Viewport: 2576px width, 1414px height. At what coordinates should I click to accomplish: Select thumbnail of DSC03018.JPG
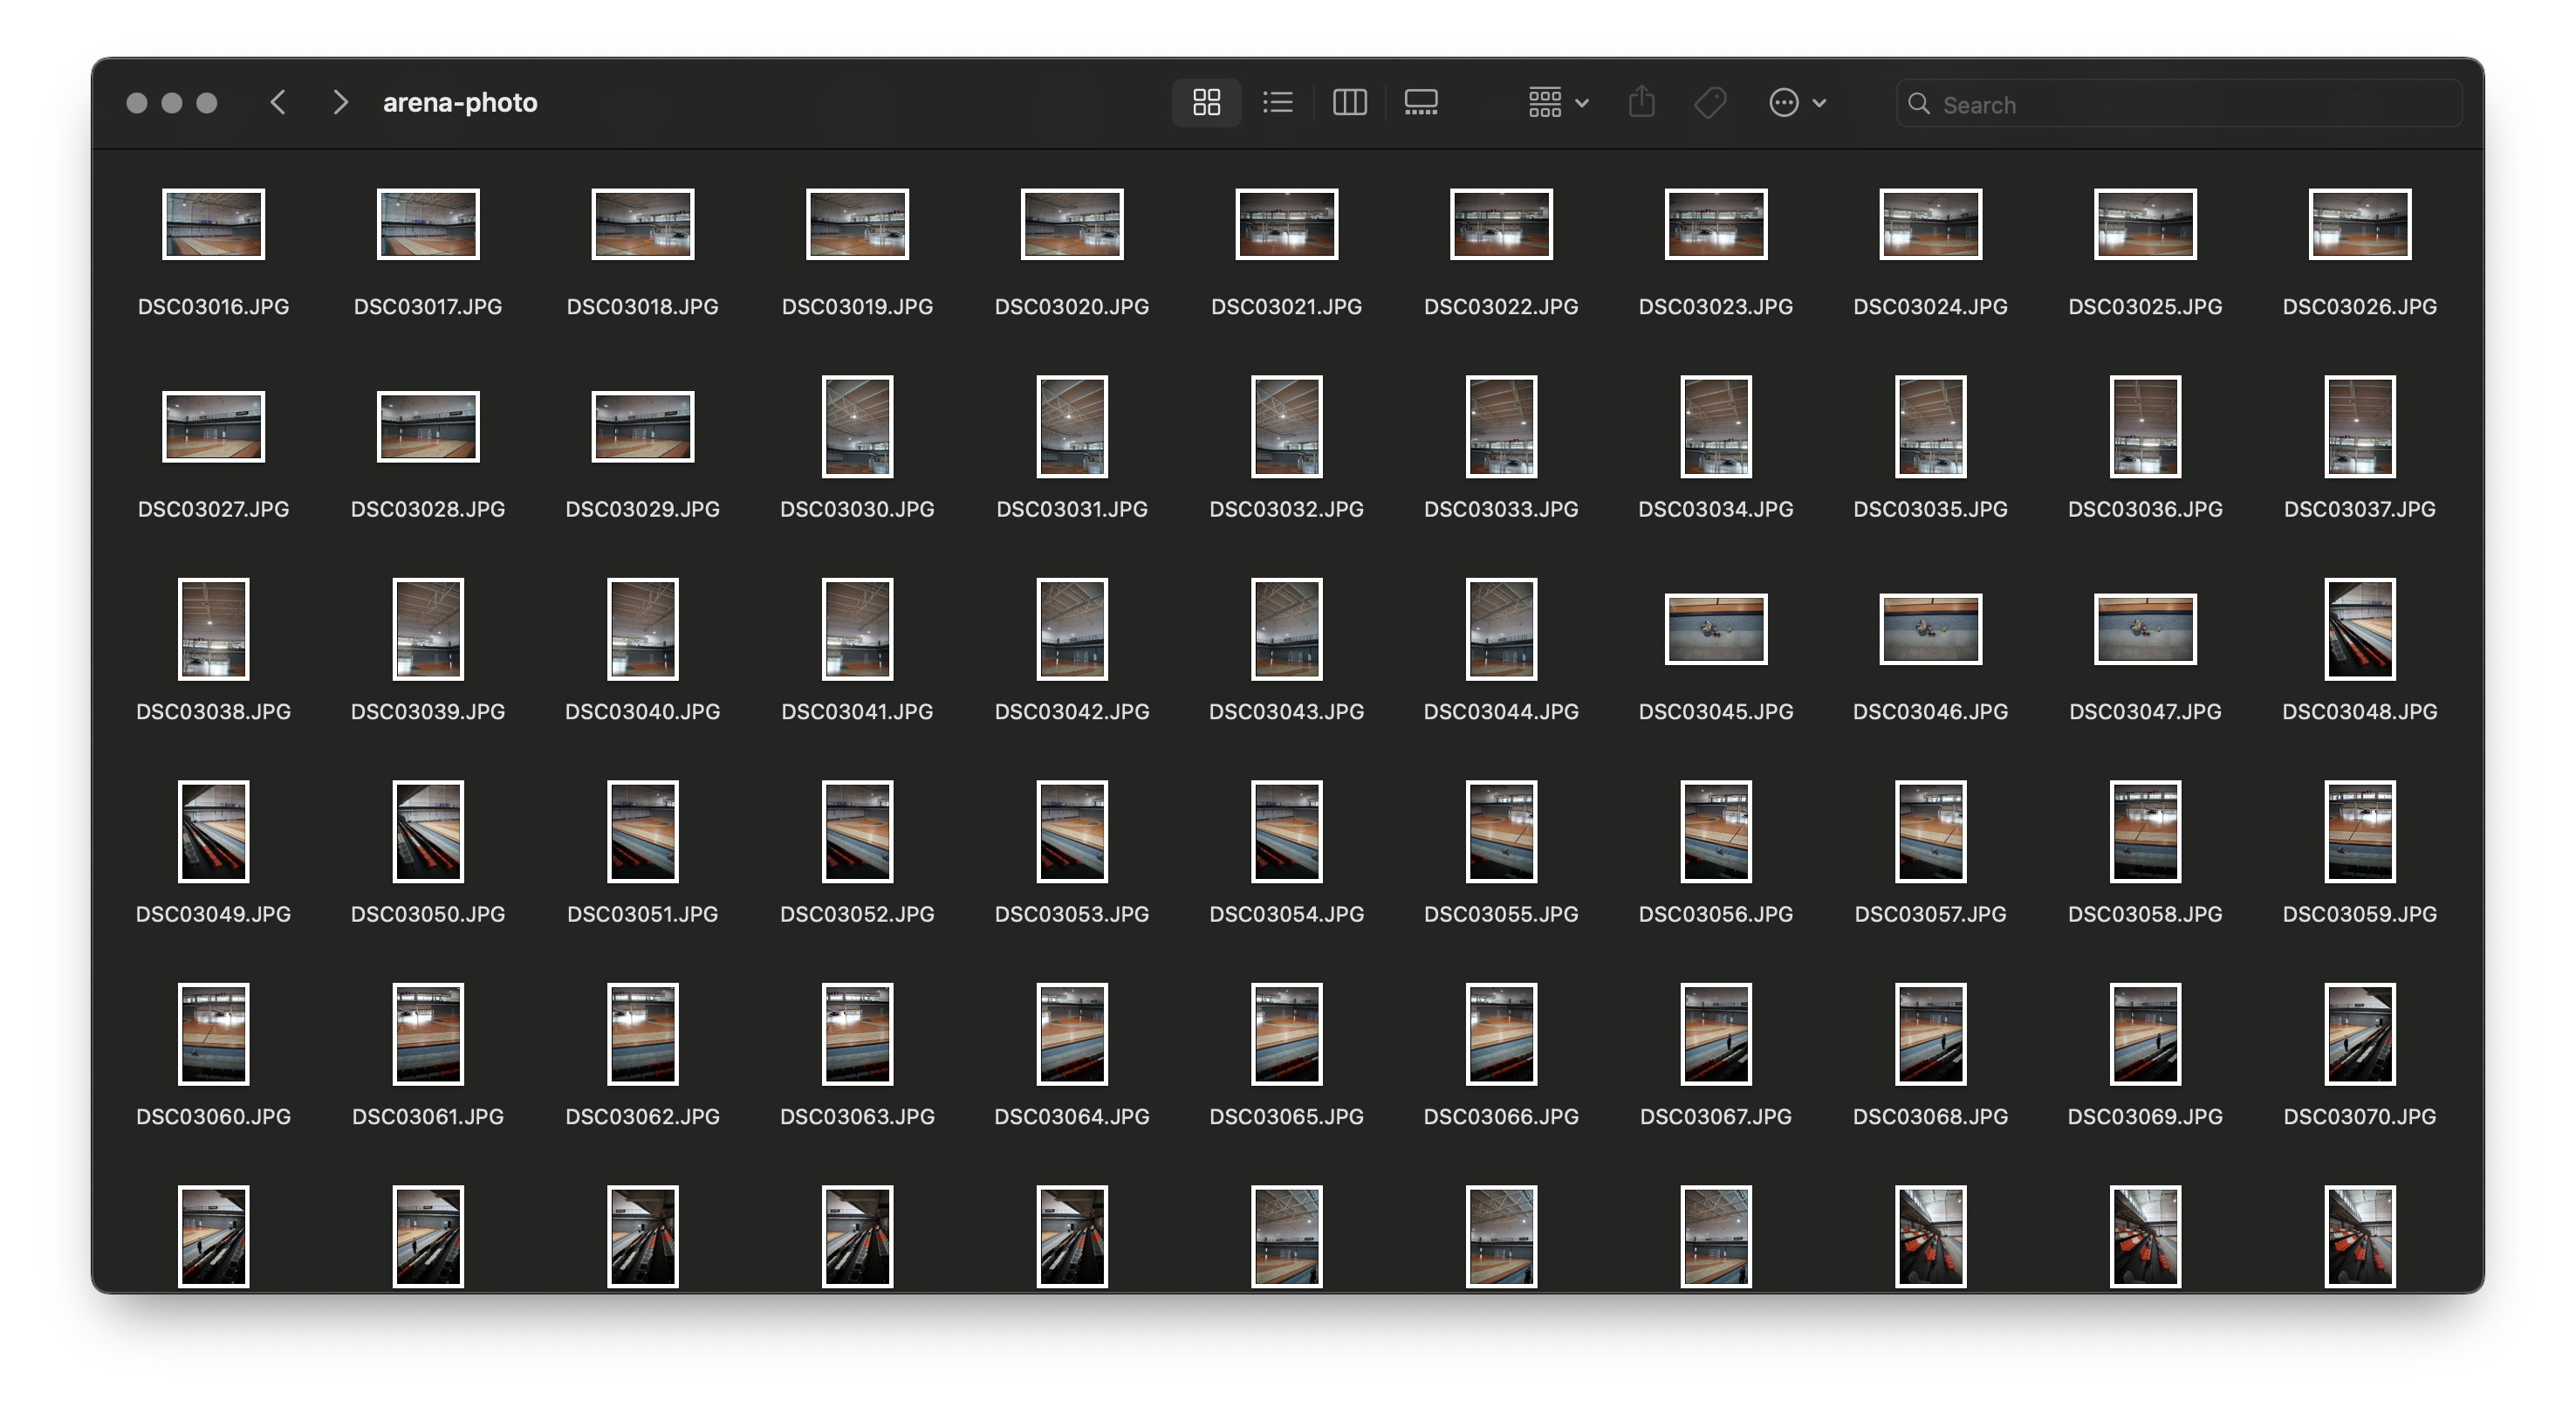tap(643, 224)
